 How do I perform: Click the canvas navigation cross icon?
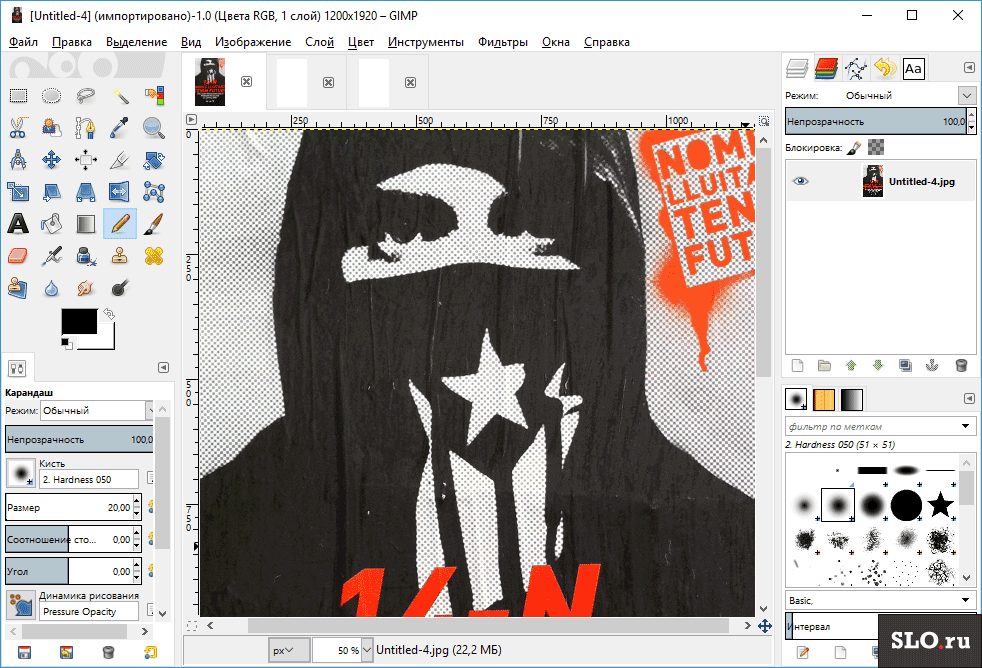765,626
